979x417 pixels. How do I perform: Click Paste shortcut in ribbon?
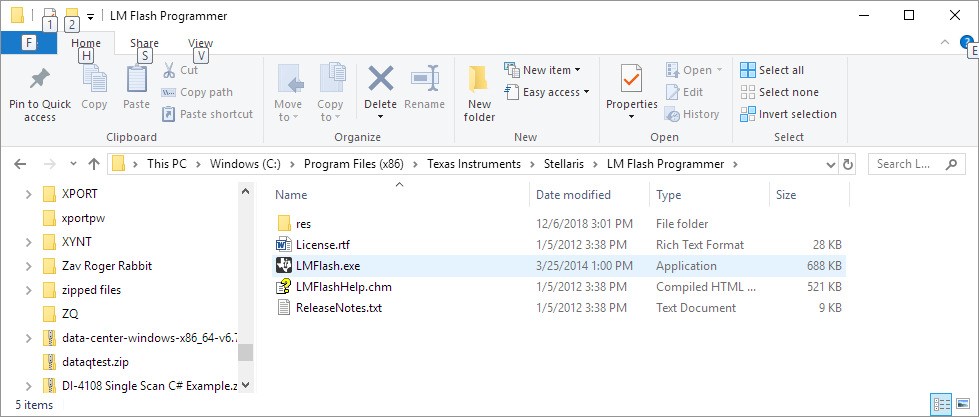coord(207,114)
